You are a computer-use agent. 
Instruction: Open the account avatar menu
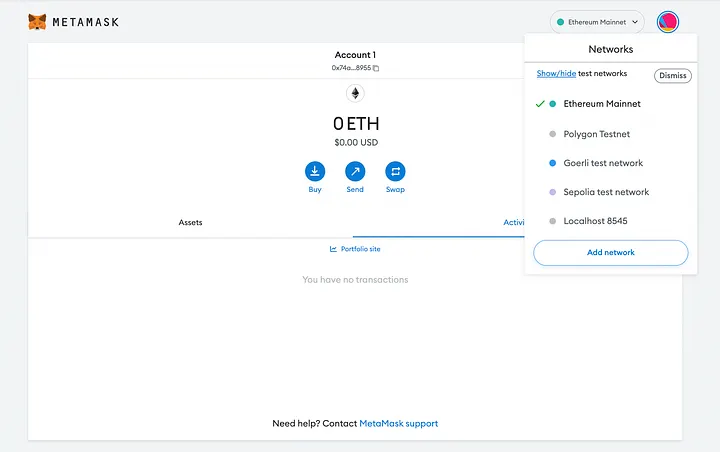click(668, 21)
